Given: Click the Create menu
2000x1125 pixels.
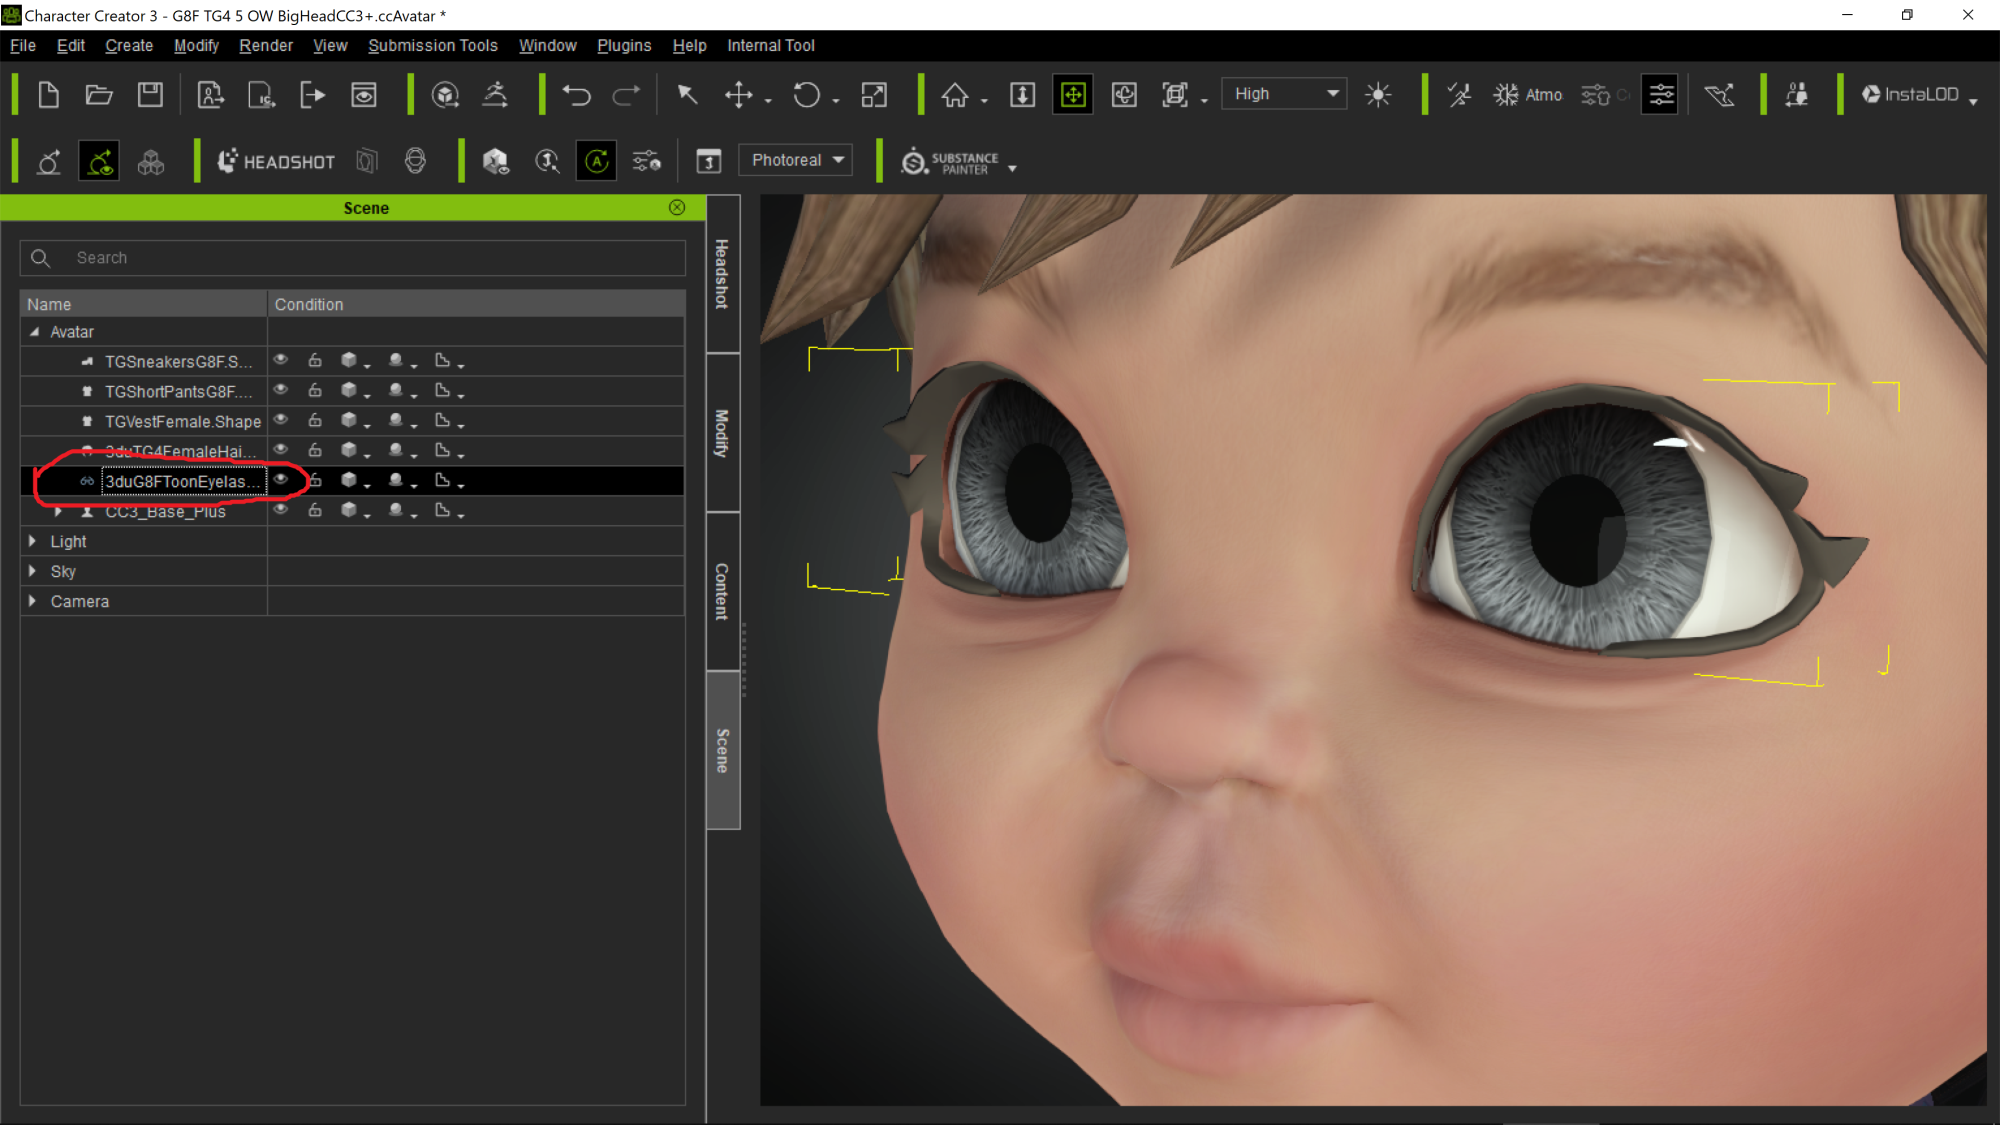Looking at the screenshot, I should click(x=129, y=46).
